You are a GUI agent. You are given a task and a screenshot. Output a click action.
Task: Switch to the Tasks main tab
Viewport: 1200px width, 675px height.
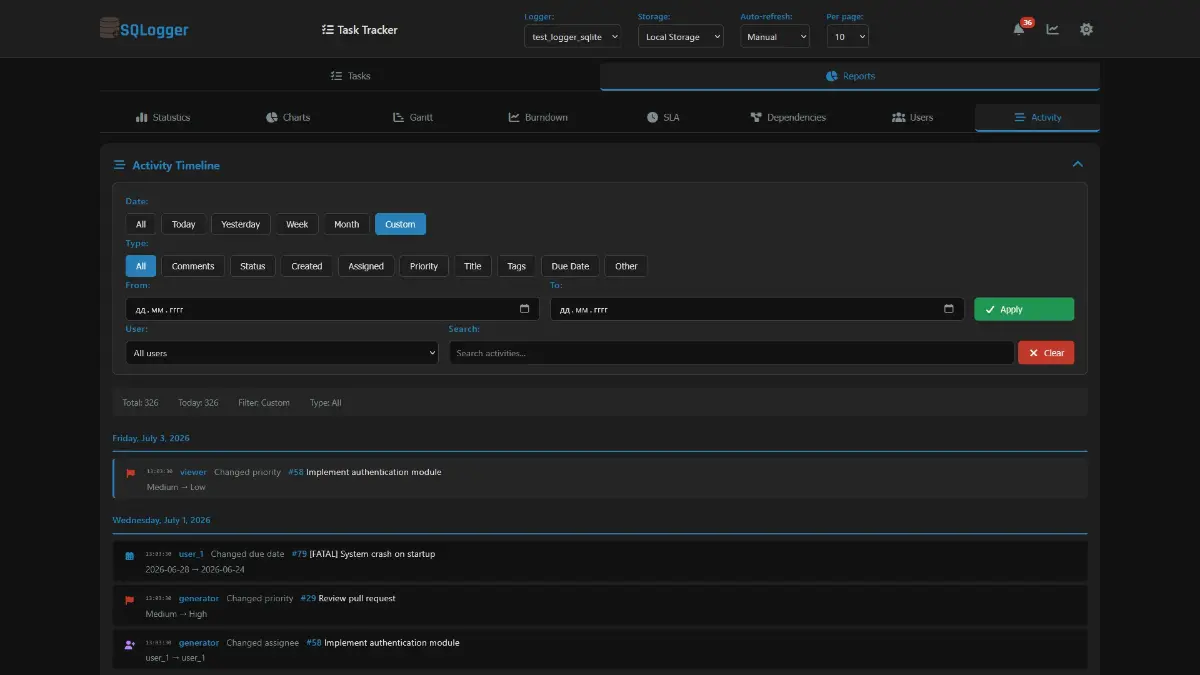(x=350, y=76)
